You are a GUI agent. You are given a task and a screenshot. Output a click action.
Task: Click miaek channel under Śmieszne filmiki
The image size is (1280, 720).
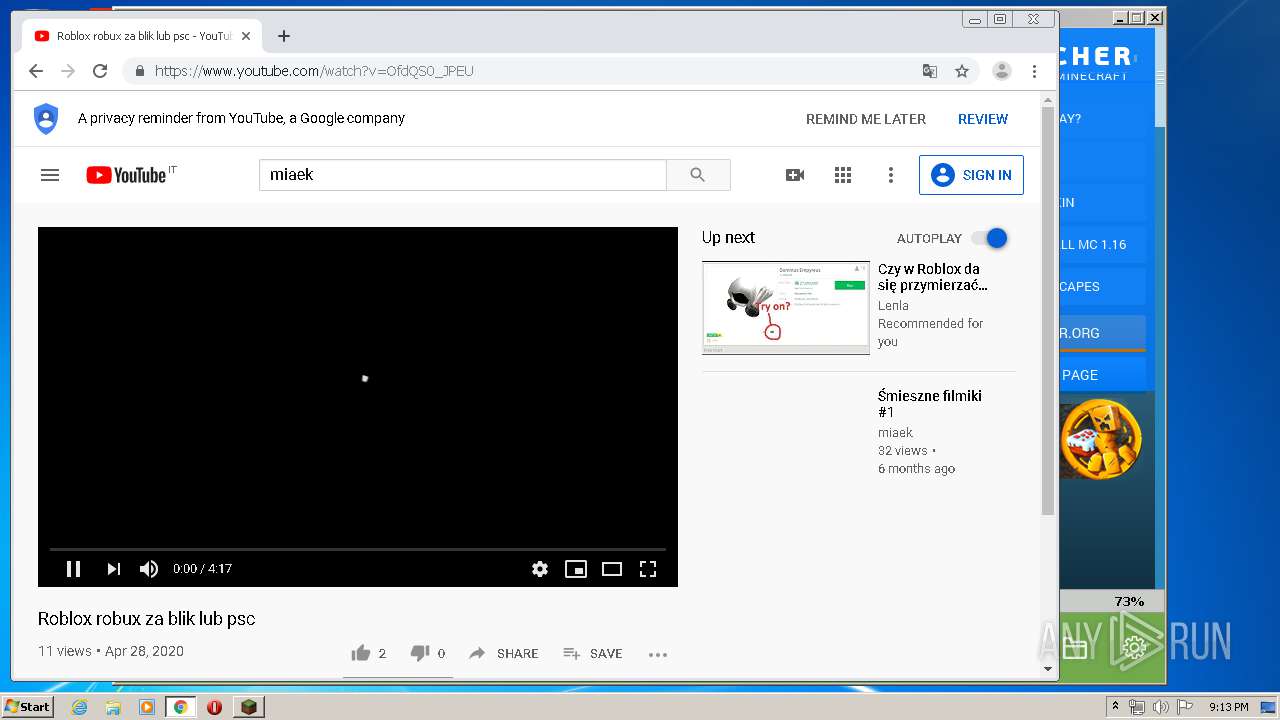(x=895, y=433)
